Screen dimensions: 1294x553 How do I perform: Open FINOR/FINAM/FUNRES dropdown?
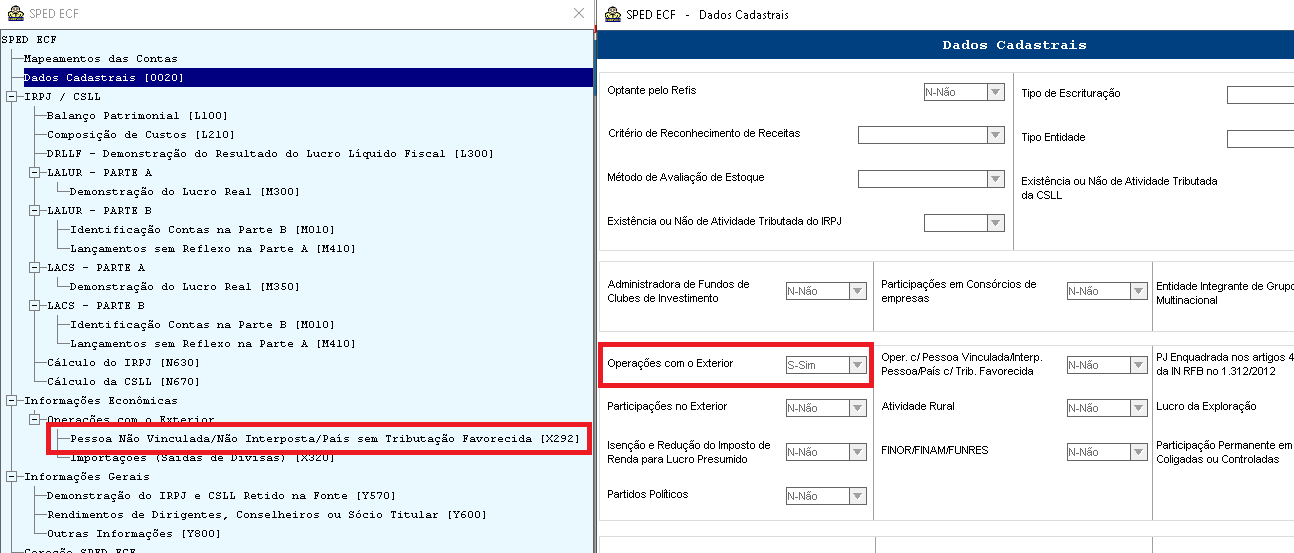pyautogui.click(x=1138, y=452)
